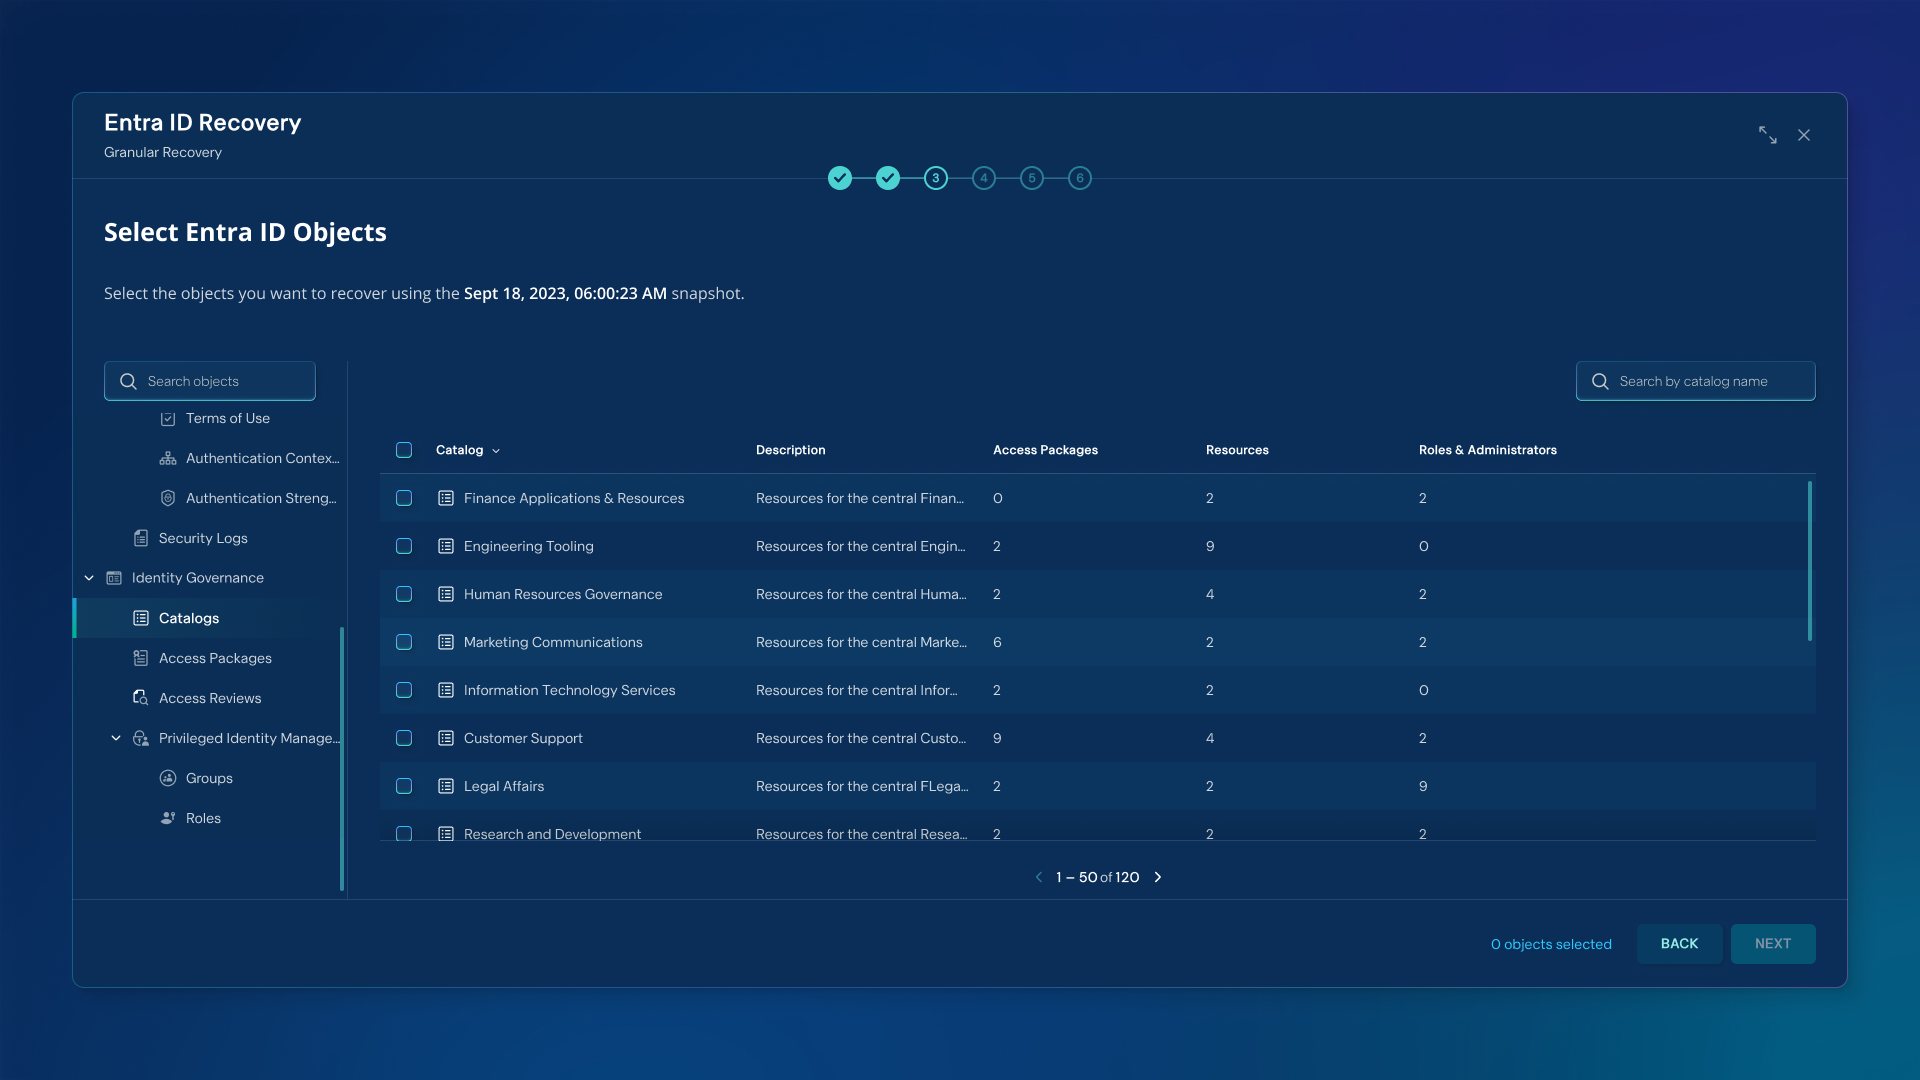Click step 5 in the progress stepper
Image resolution: width=1920 pixels, height=1080 pixels.
click(x=1032, y=179)
